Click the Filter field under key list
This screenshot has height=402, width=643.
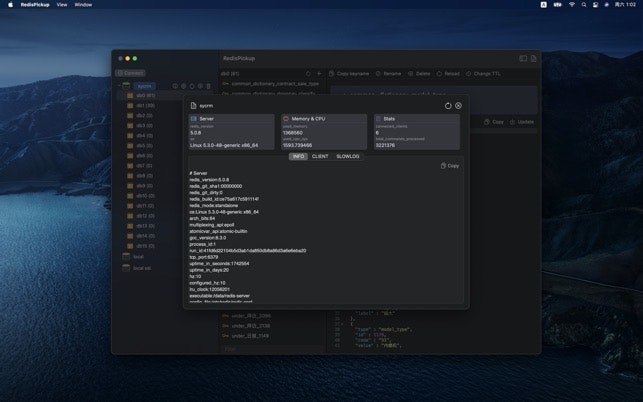272,349
